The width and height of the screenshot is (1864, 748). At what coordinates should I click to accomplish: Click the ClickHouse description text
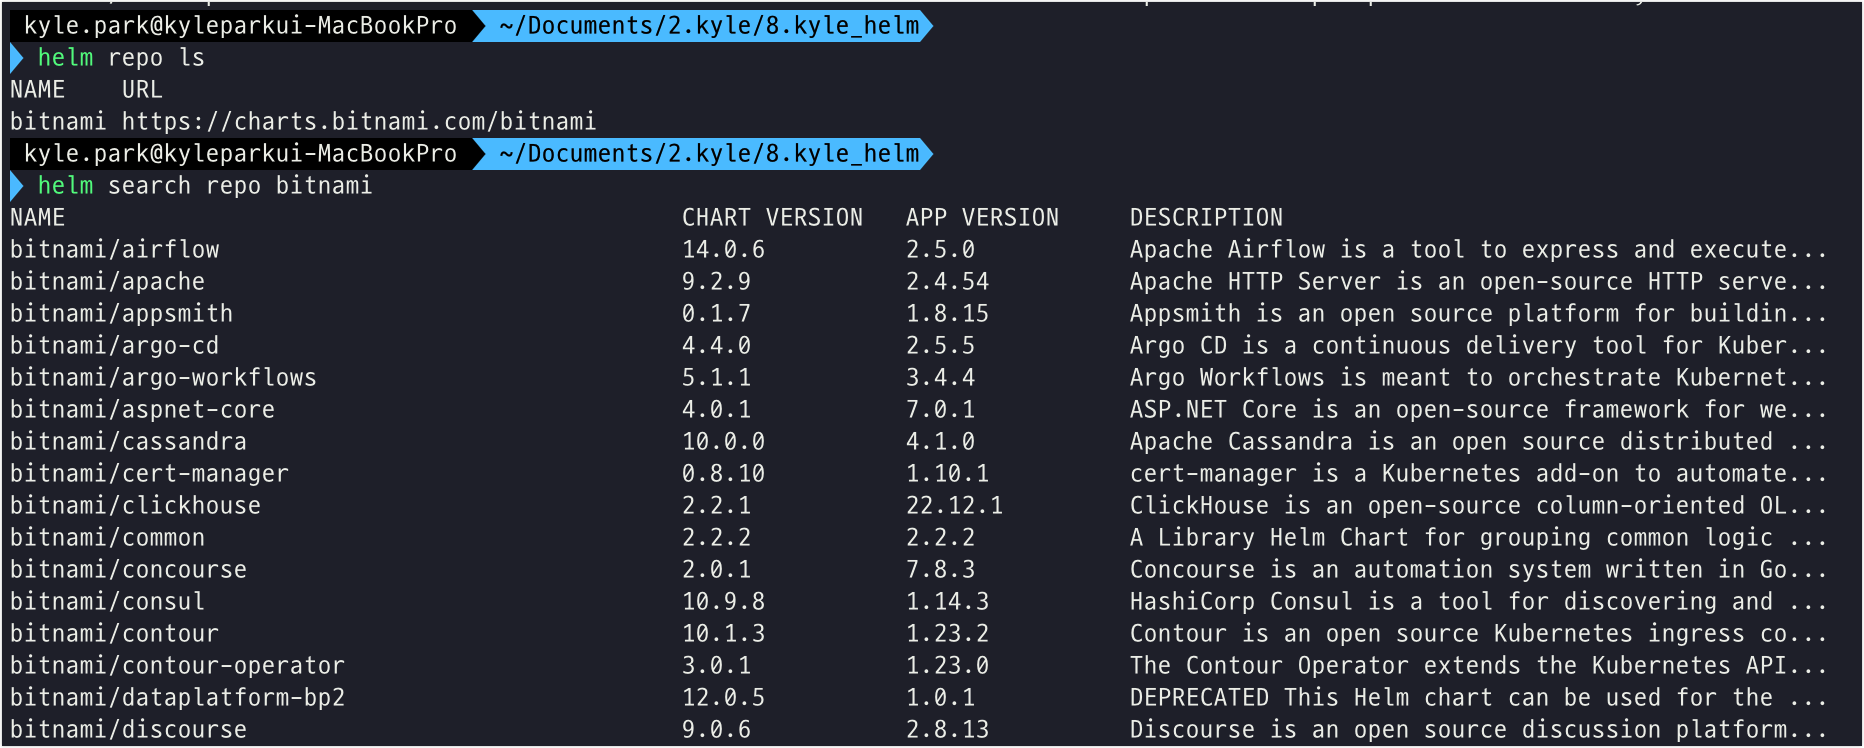click(x=1479, y=506)
